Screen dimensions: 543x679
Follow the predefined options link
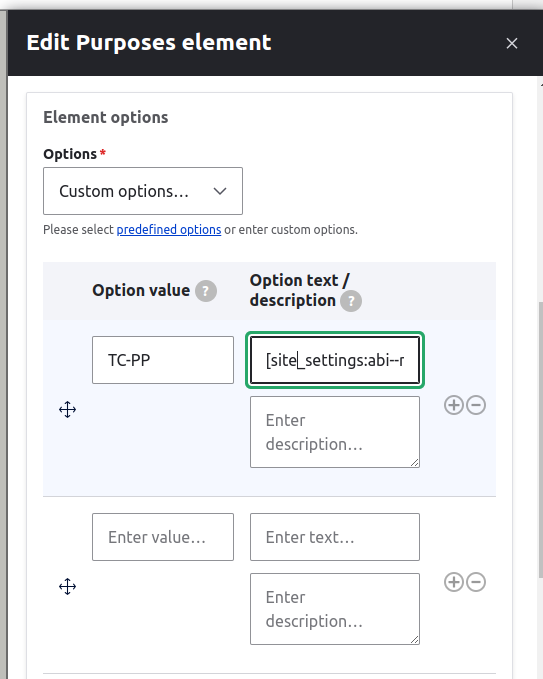pos(169,230)
